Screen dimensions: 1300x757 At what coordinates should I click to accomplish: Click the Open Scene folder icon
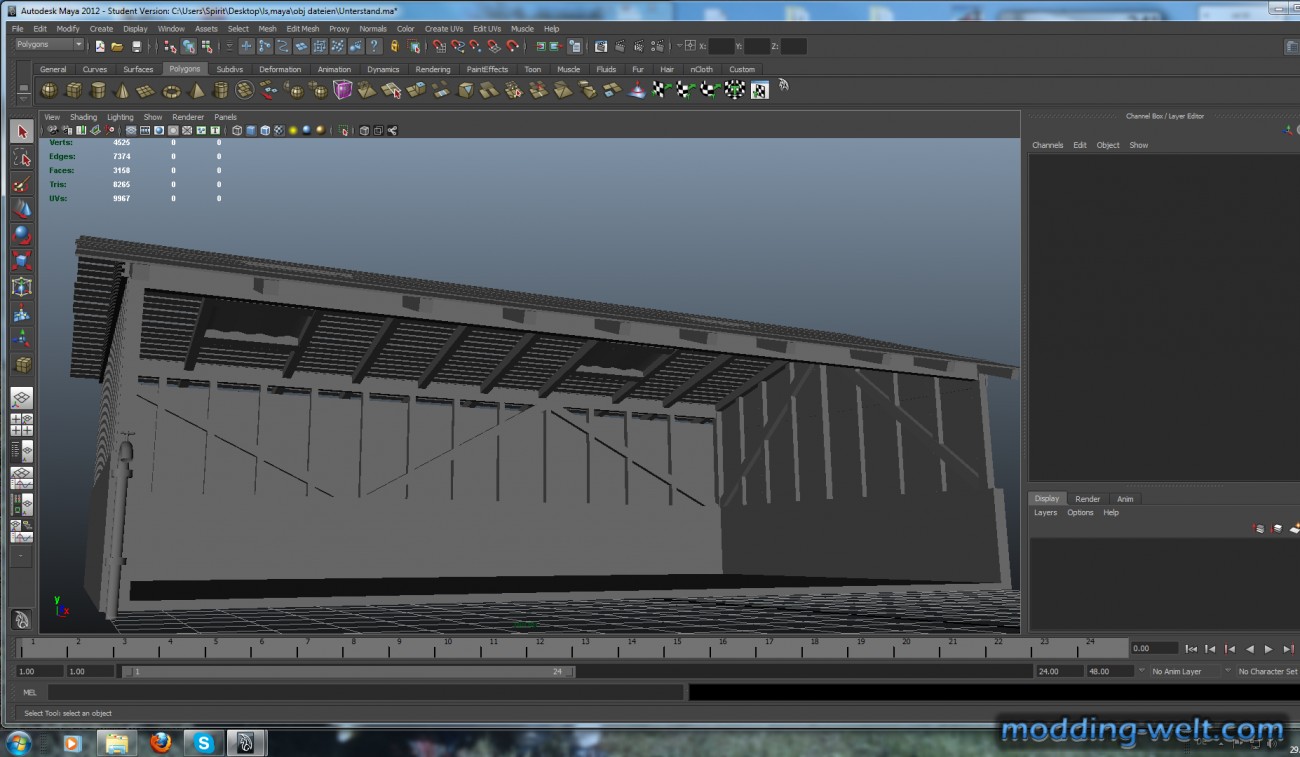click(x=118, y=46)
